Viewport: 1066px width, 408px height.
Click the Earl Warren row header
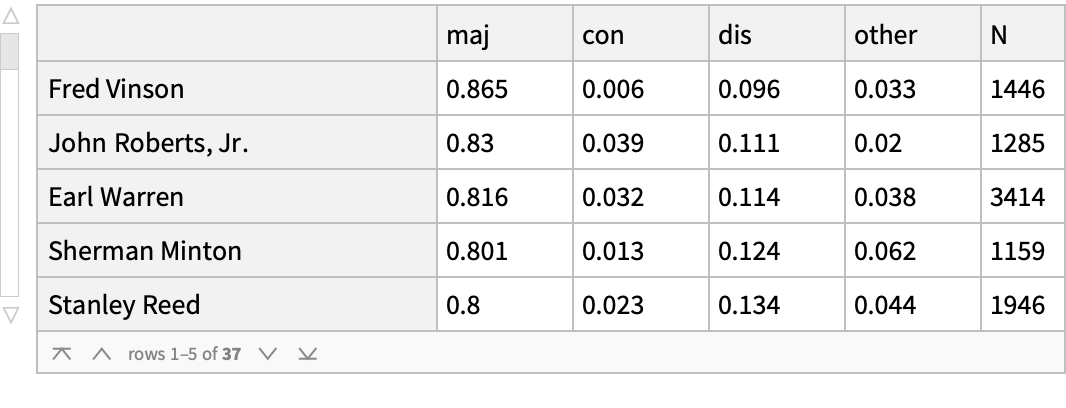click(237, 197)
